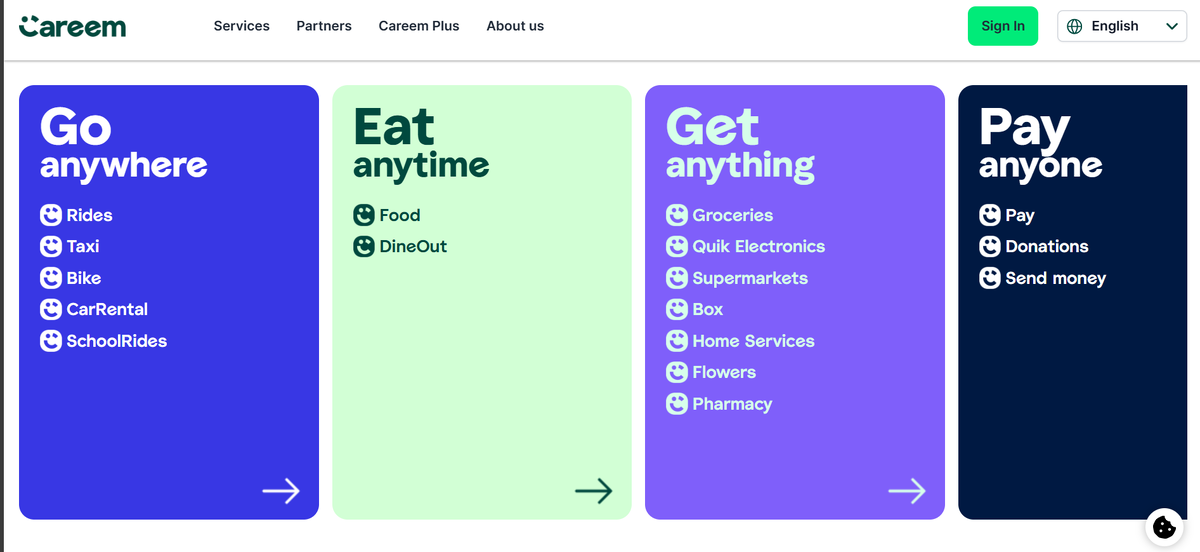Click the arrow on Go anywhere card
1200x552 pixels.
point(281,491)
